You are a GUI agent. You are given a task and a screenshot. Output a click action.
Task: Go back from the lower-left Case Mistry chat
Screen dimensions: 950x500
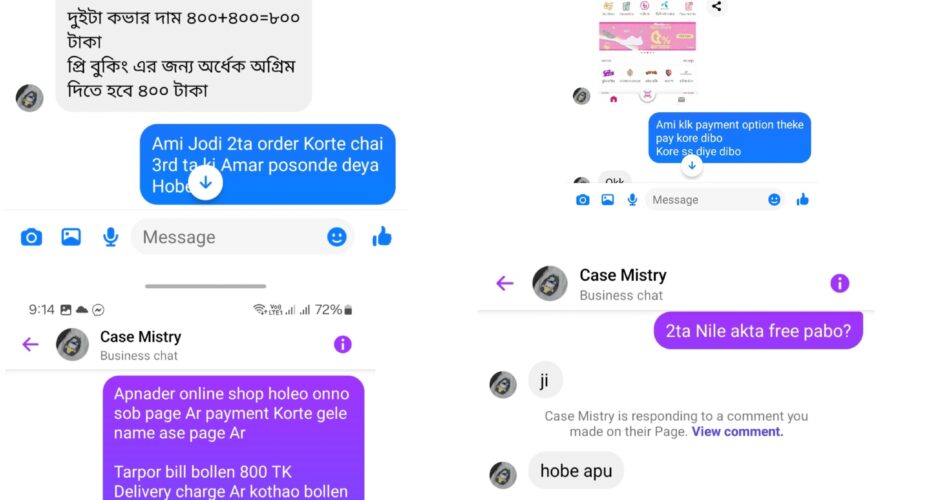(30, 344)
